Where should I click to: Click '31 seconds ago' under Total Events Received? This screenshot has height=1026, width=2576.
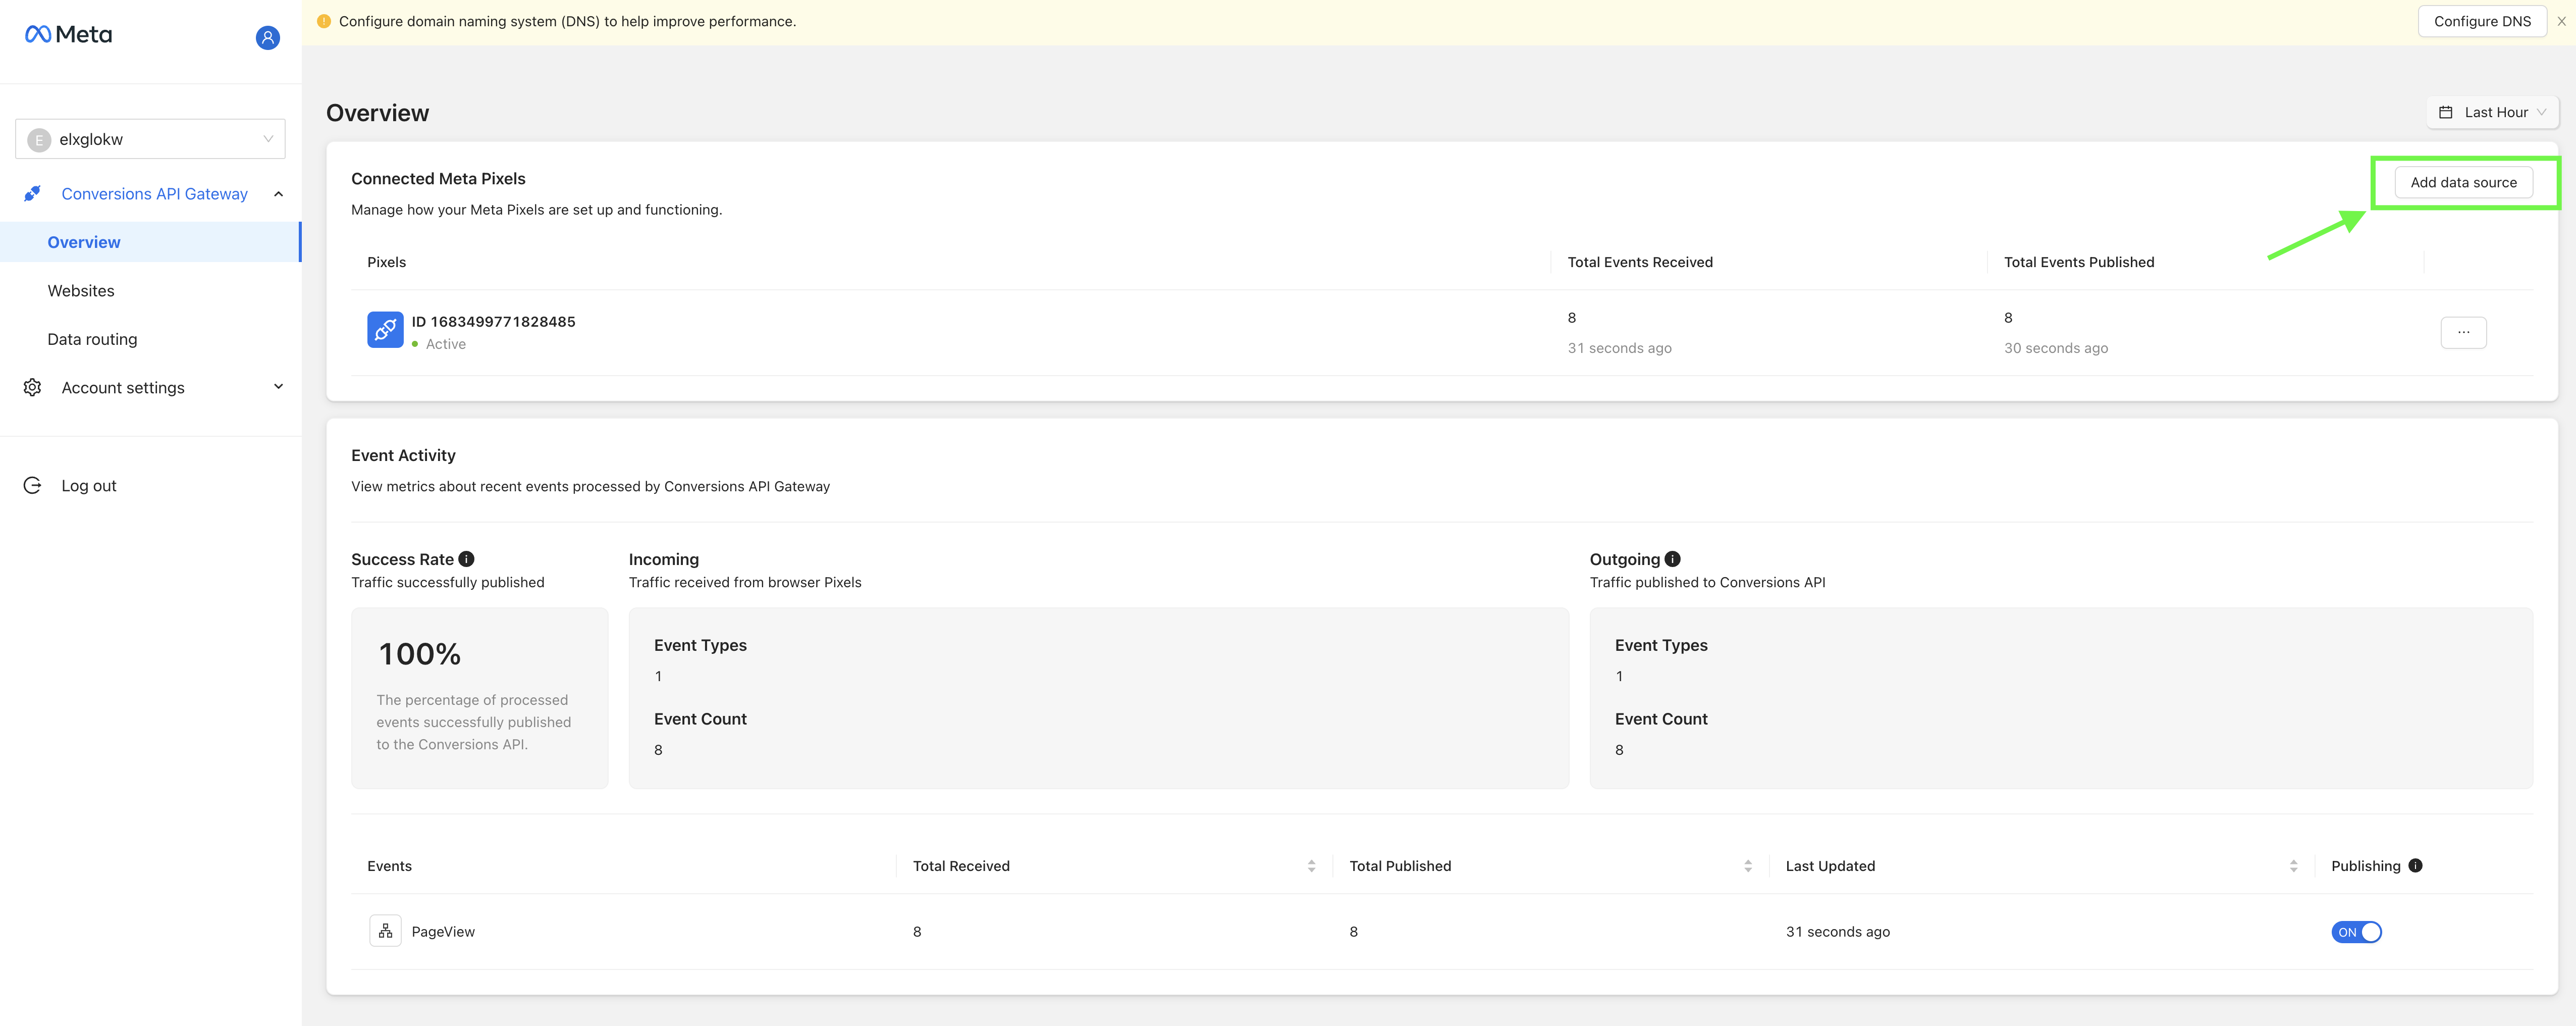tap(1619, 348)
